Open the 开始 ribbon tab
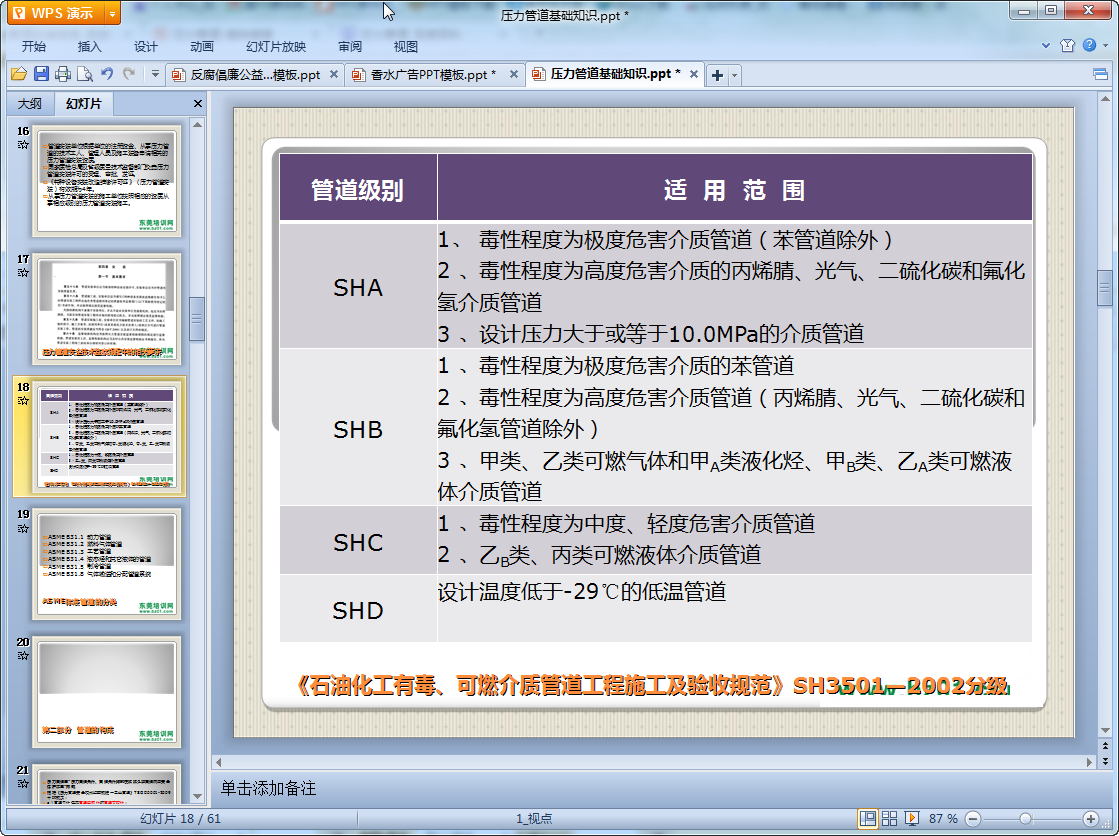The height and width of the screenshot is (836, 1119). coord(34,46)
